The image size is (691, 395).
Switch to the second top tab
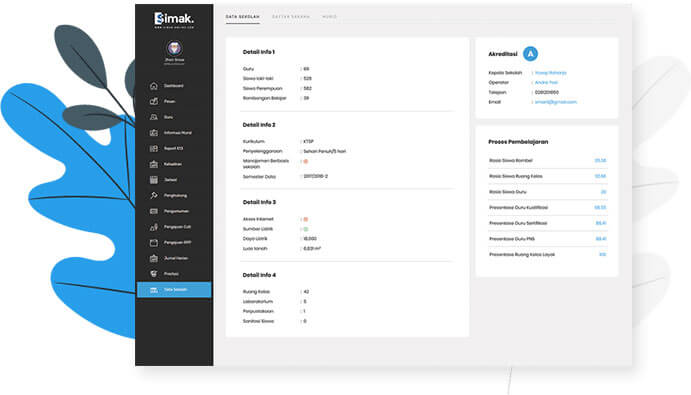coord(291,17)
